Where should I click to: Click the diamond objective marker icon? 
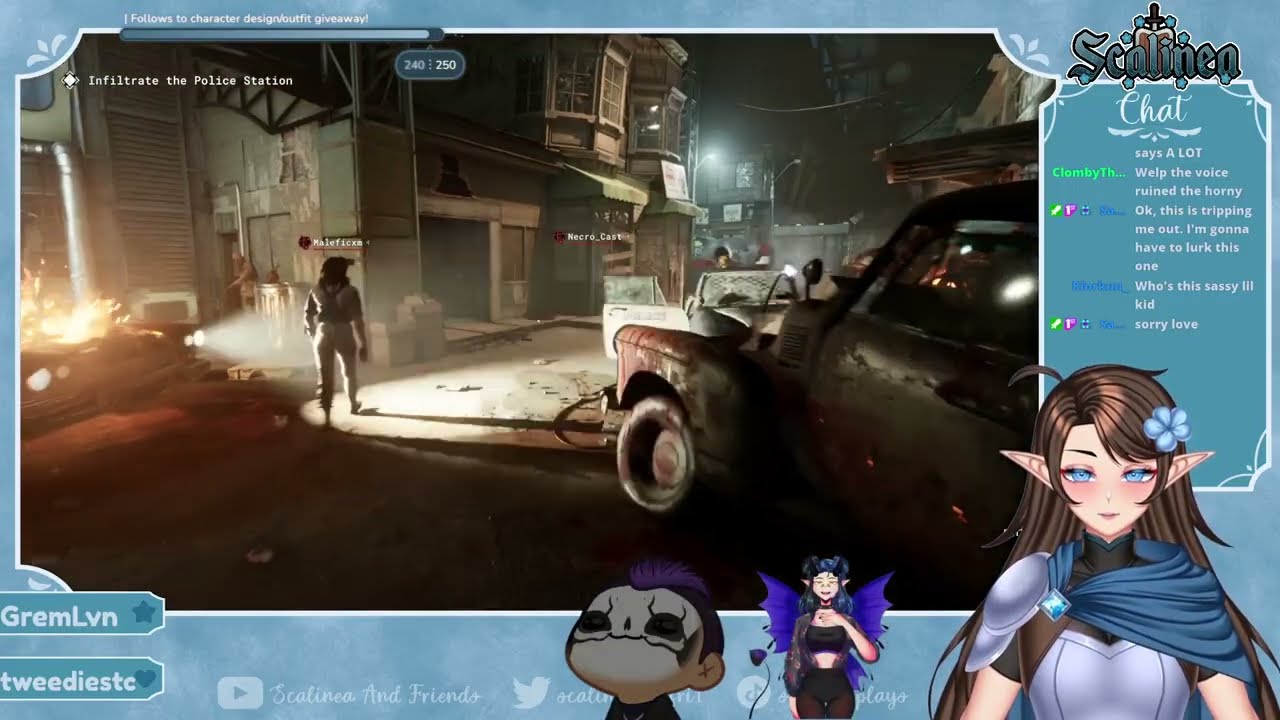70,80
